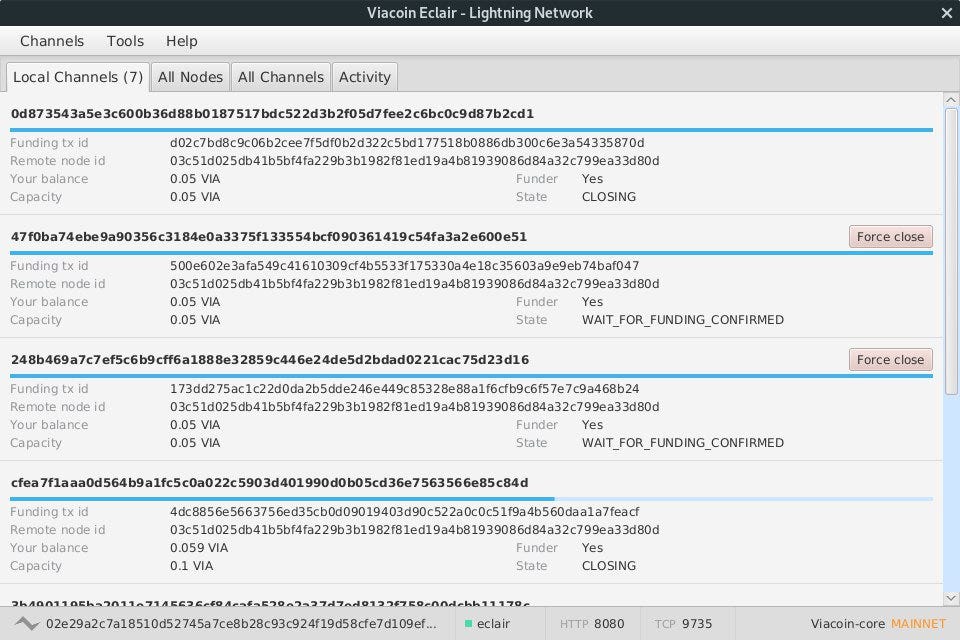Viewport: 960px width, 640px height.
Task: Click the scrollbar down arrow
Action: click(951, 598)
